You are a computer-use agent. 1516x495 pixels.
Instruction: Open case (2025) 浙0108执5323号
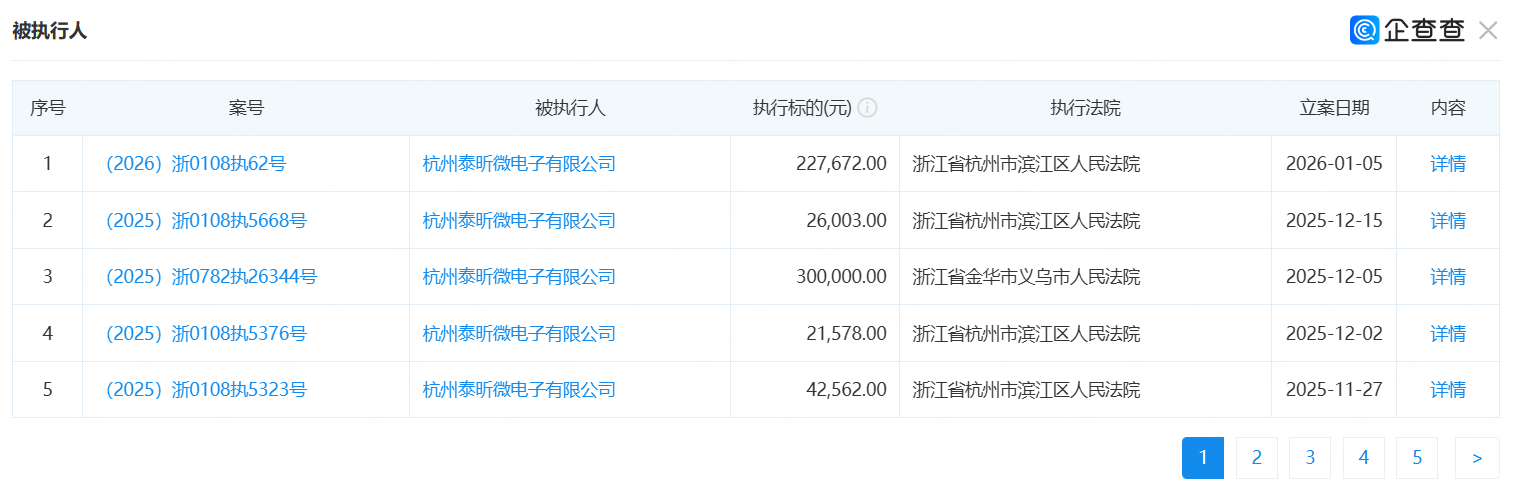coord(206,390)
